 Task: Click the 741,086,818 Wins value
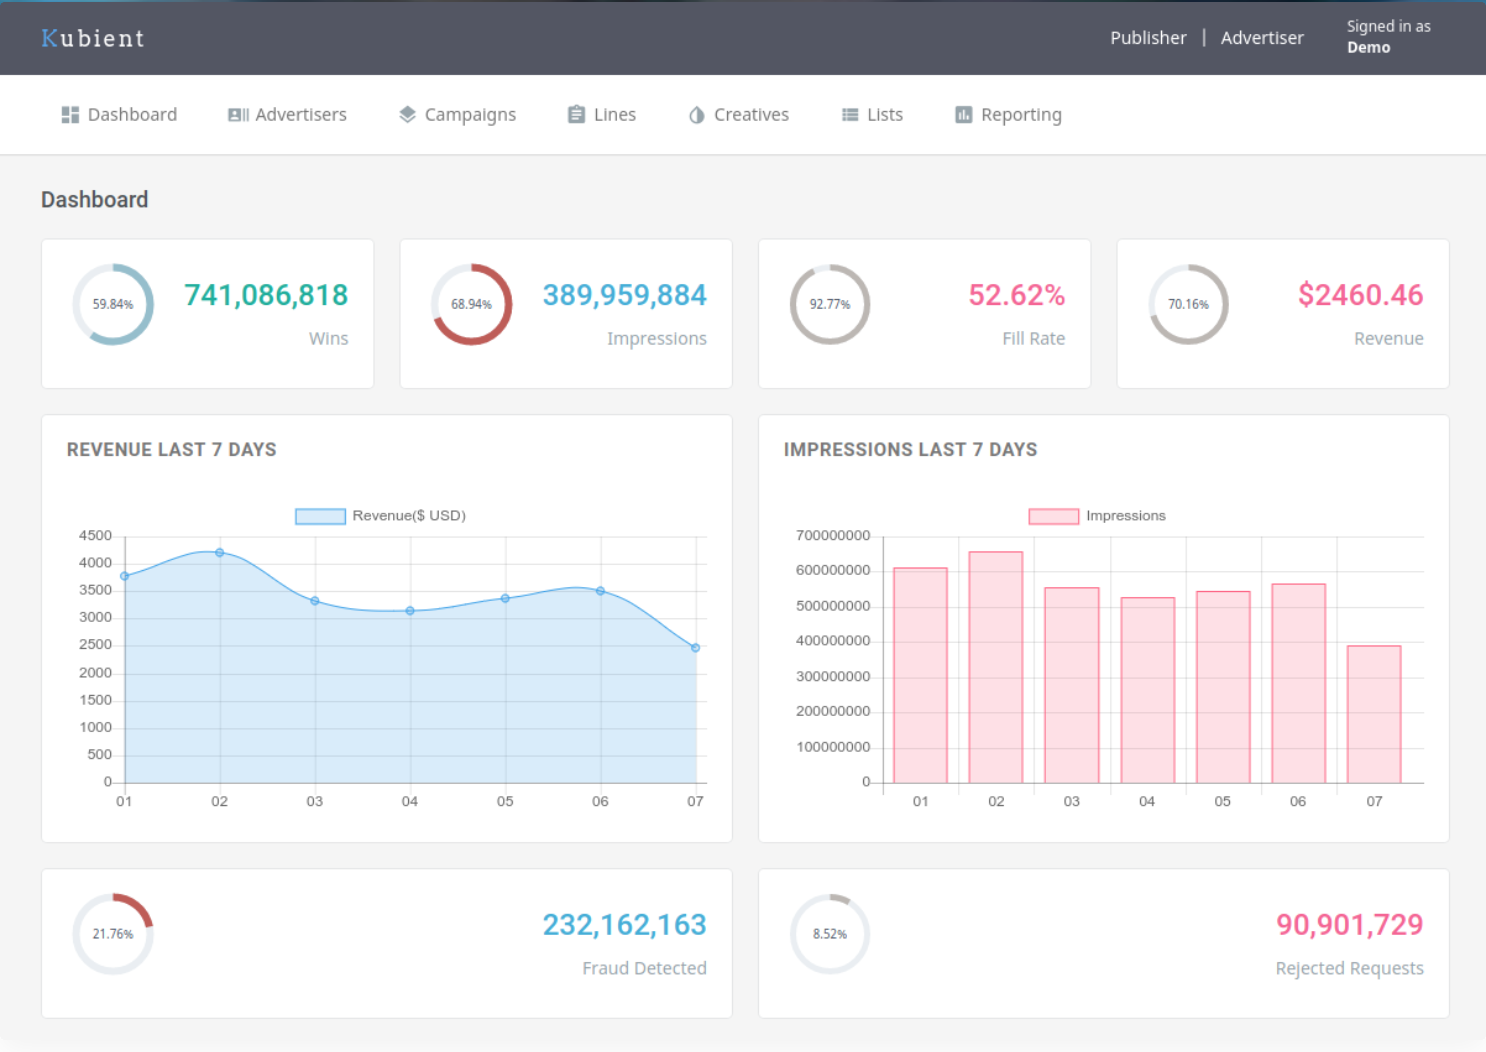(x=266, y=295)
